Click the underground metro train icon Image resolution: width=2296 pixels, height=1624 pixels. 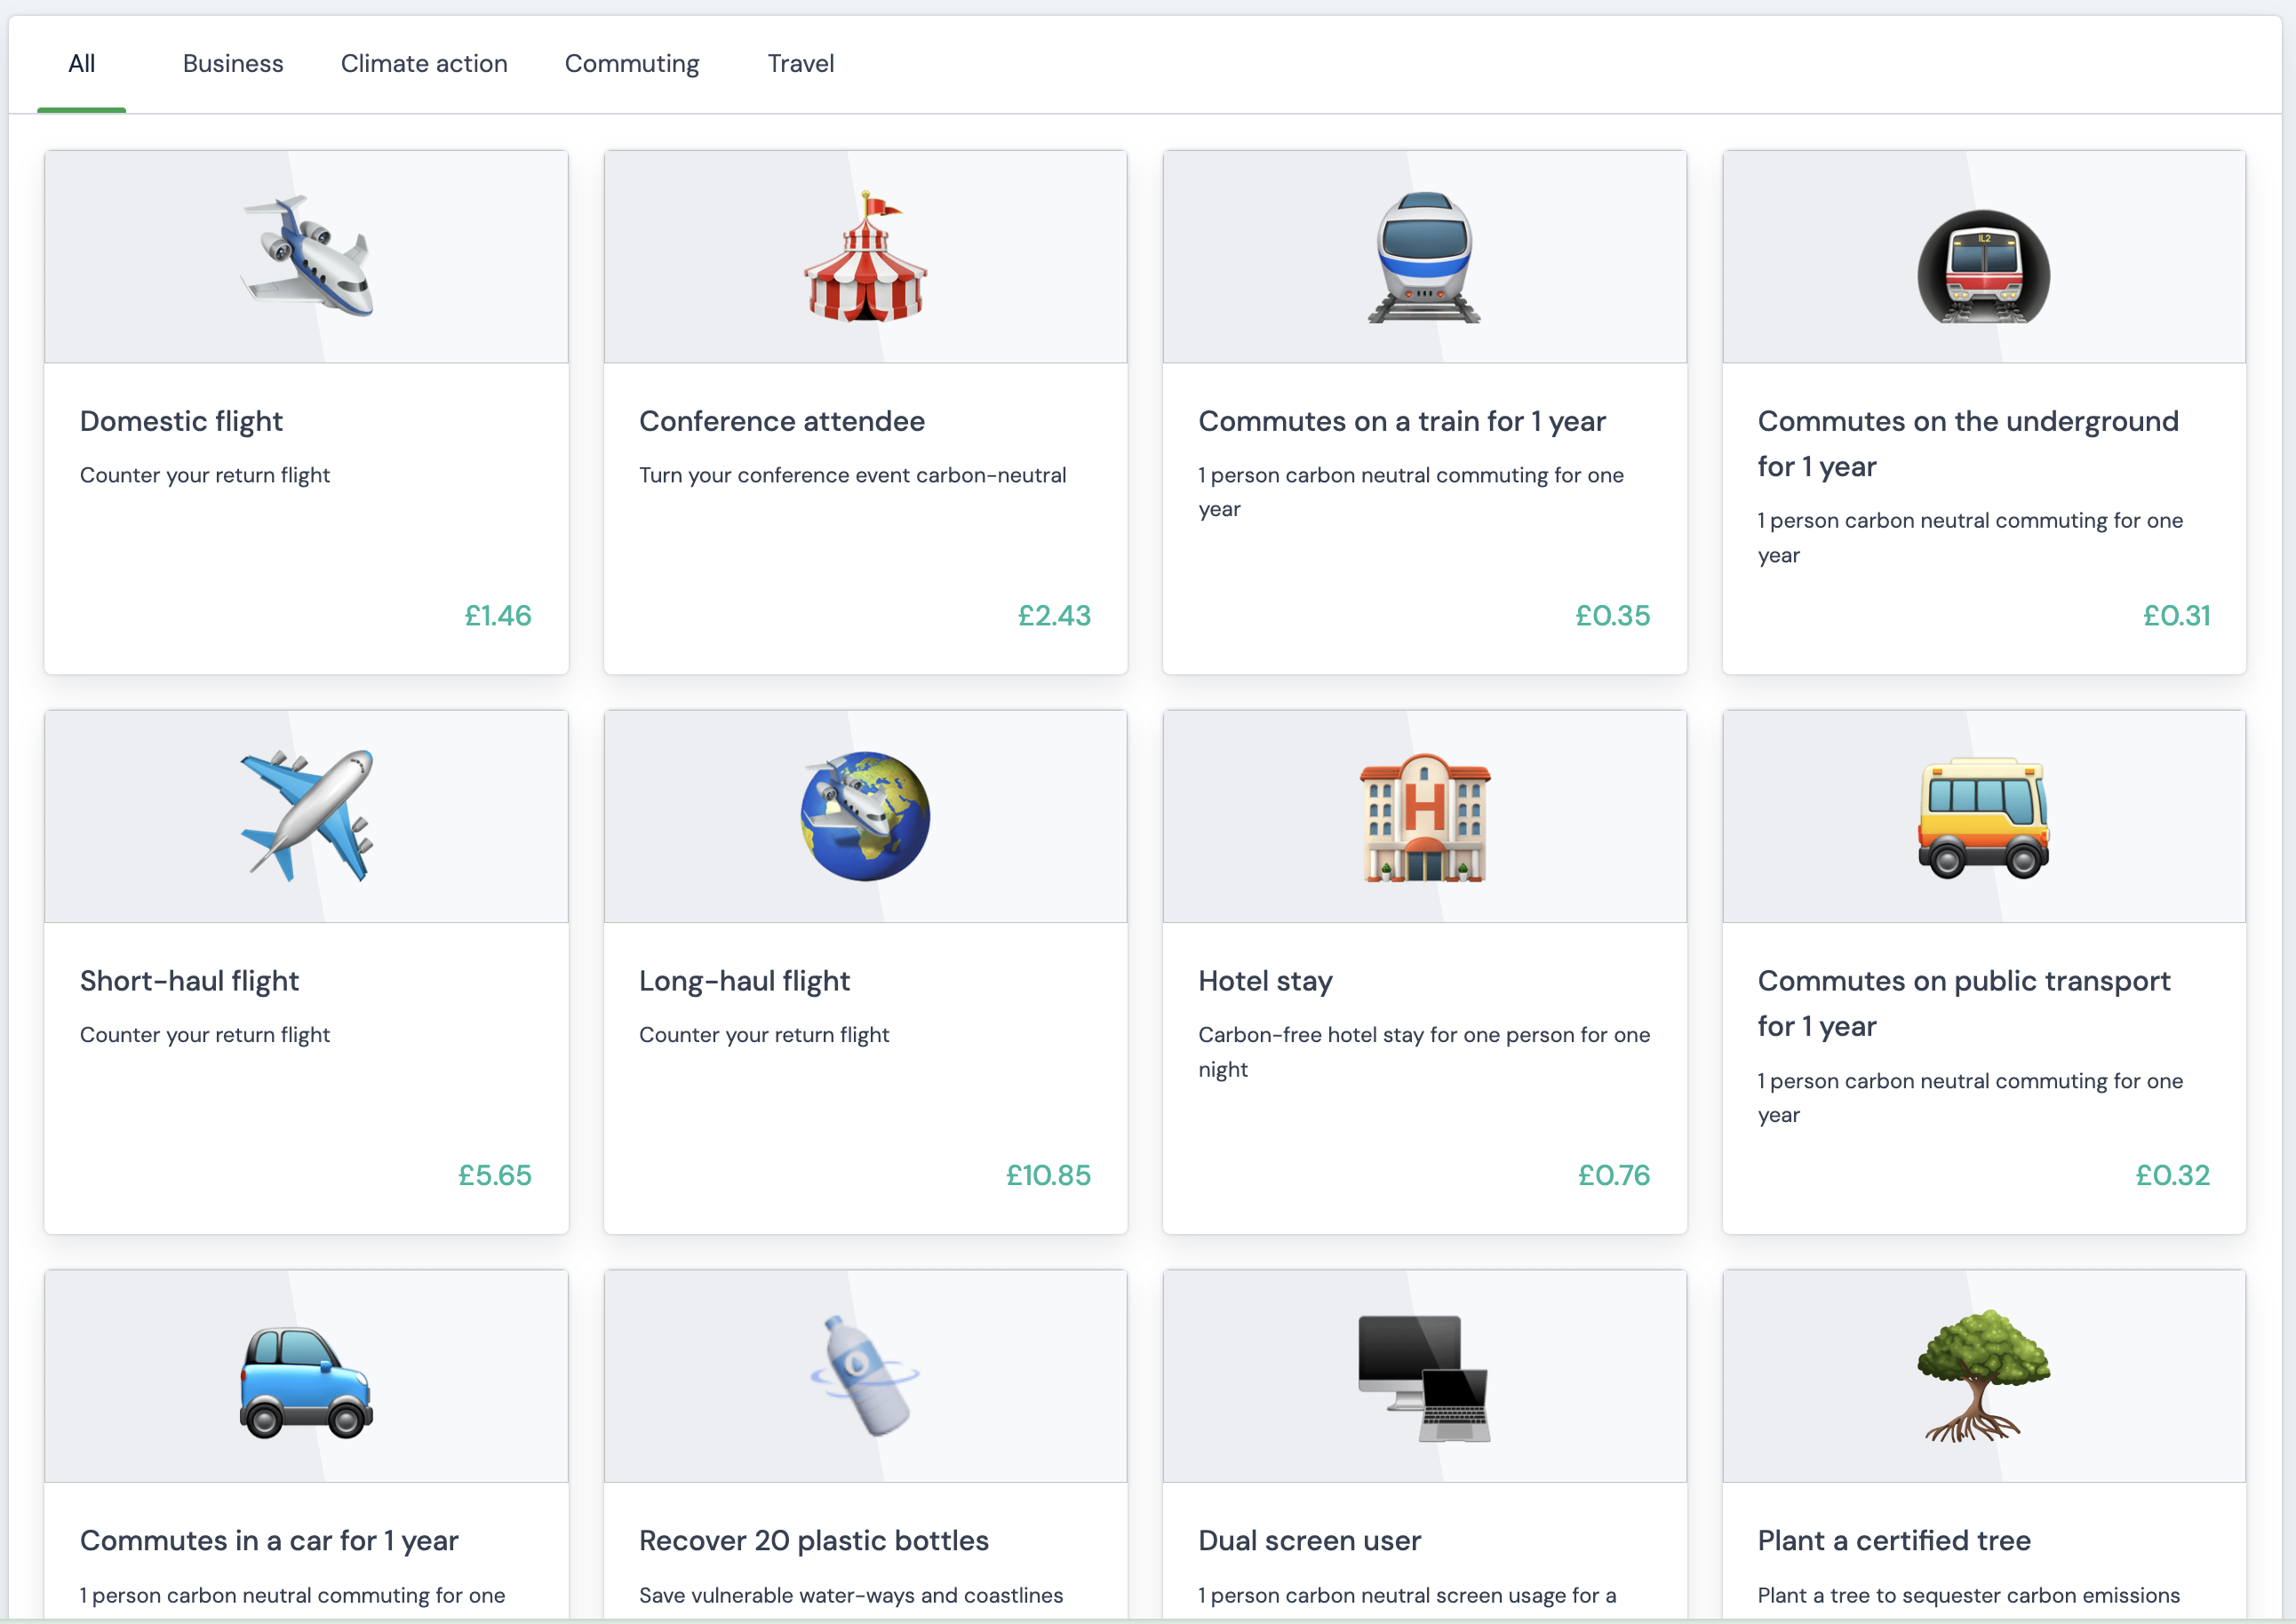[x=1984, y=266]
